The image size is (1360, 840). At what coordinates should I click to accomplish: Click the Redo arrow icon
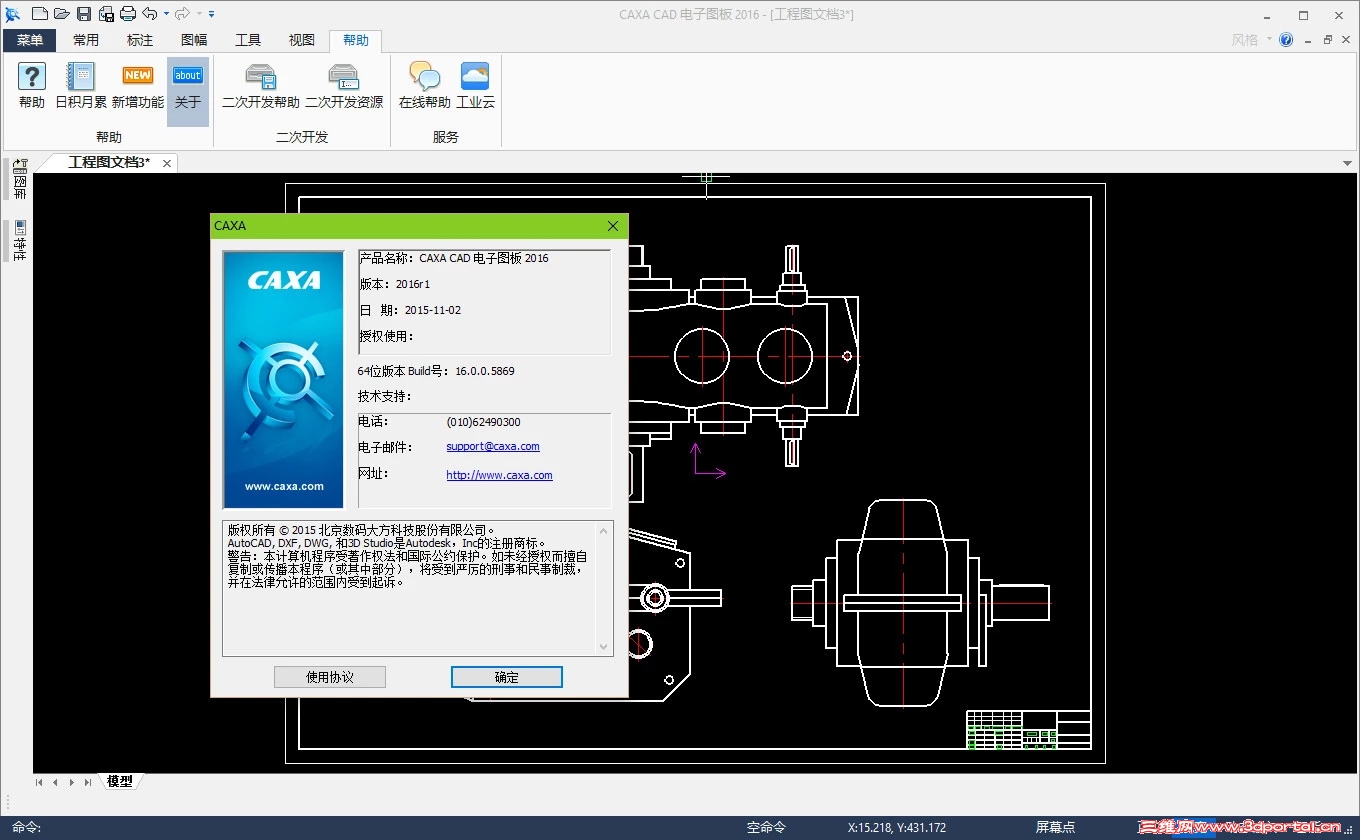[182, 13]
